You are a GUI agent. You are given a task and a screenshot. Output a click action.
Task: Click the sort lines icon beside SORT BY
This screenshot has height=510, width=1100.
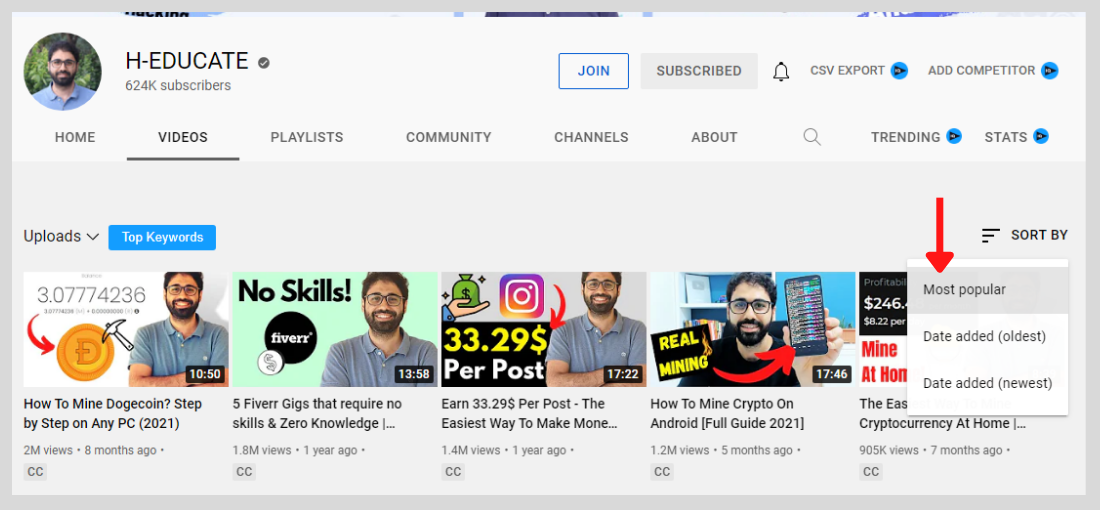991,236
